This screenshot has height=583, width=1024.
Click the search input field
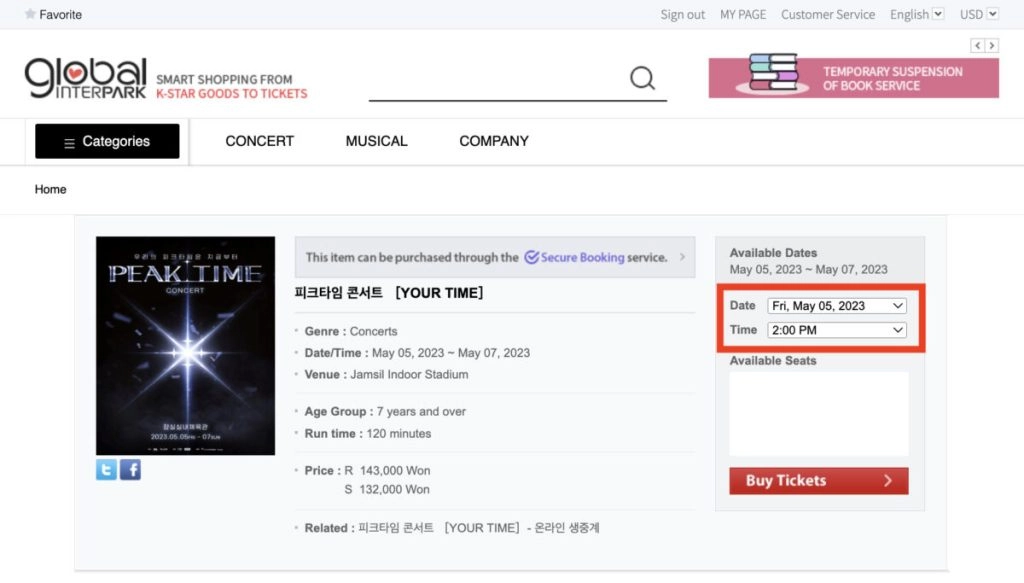click(495, 80)
